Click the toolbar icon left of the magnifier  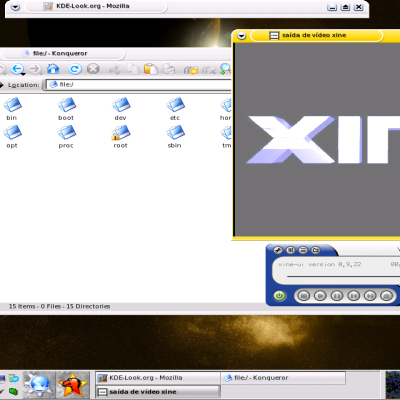tap(209, 70)
